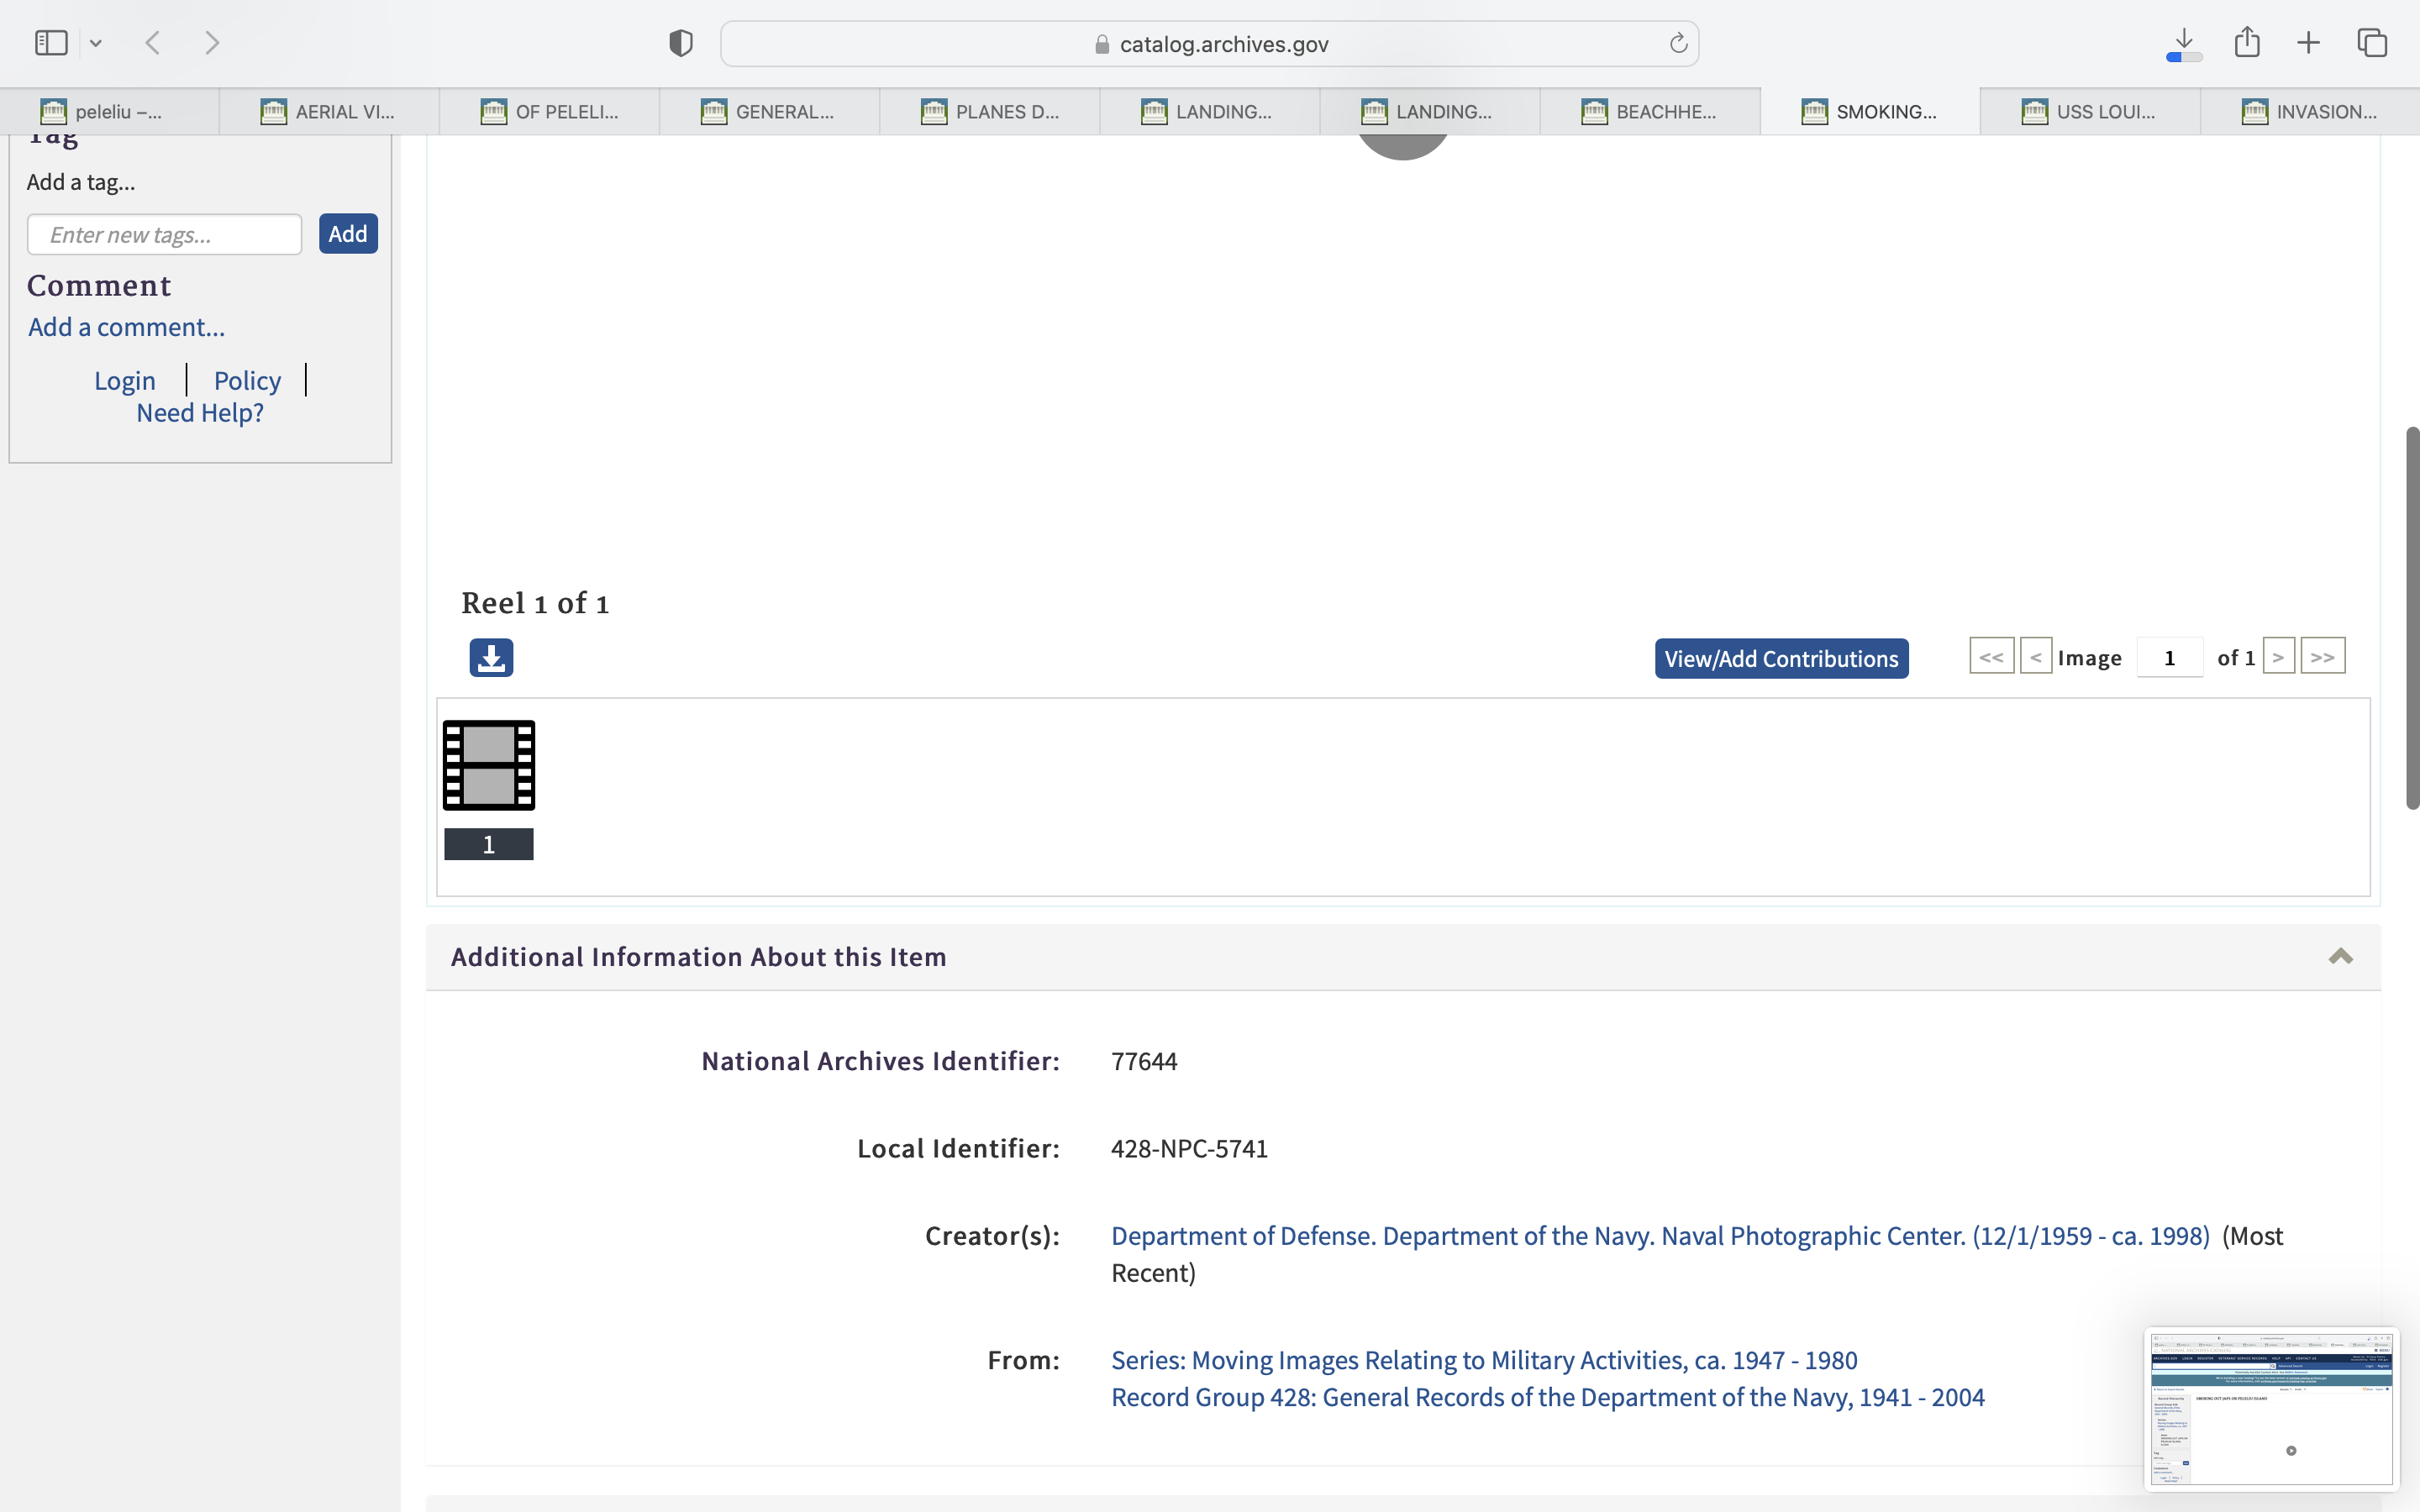Image resolution: width=2420 pixels, height=1512 pixels.
Task: Toggle the Safari sidebar icon
Action: (51, 43)
